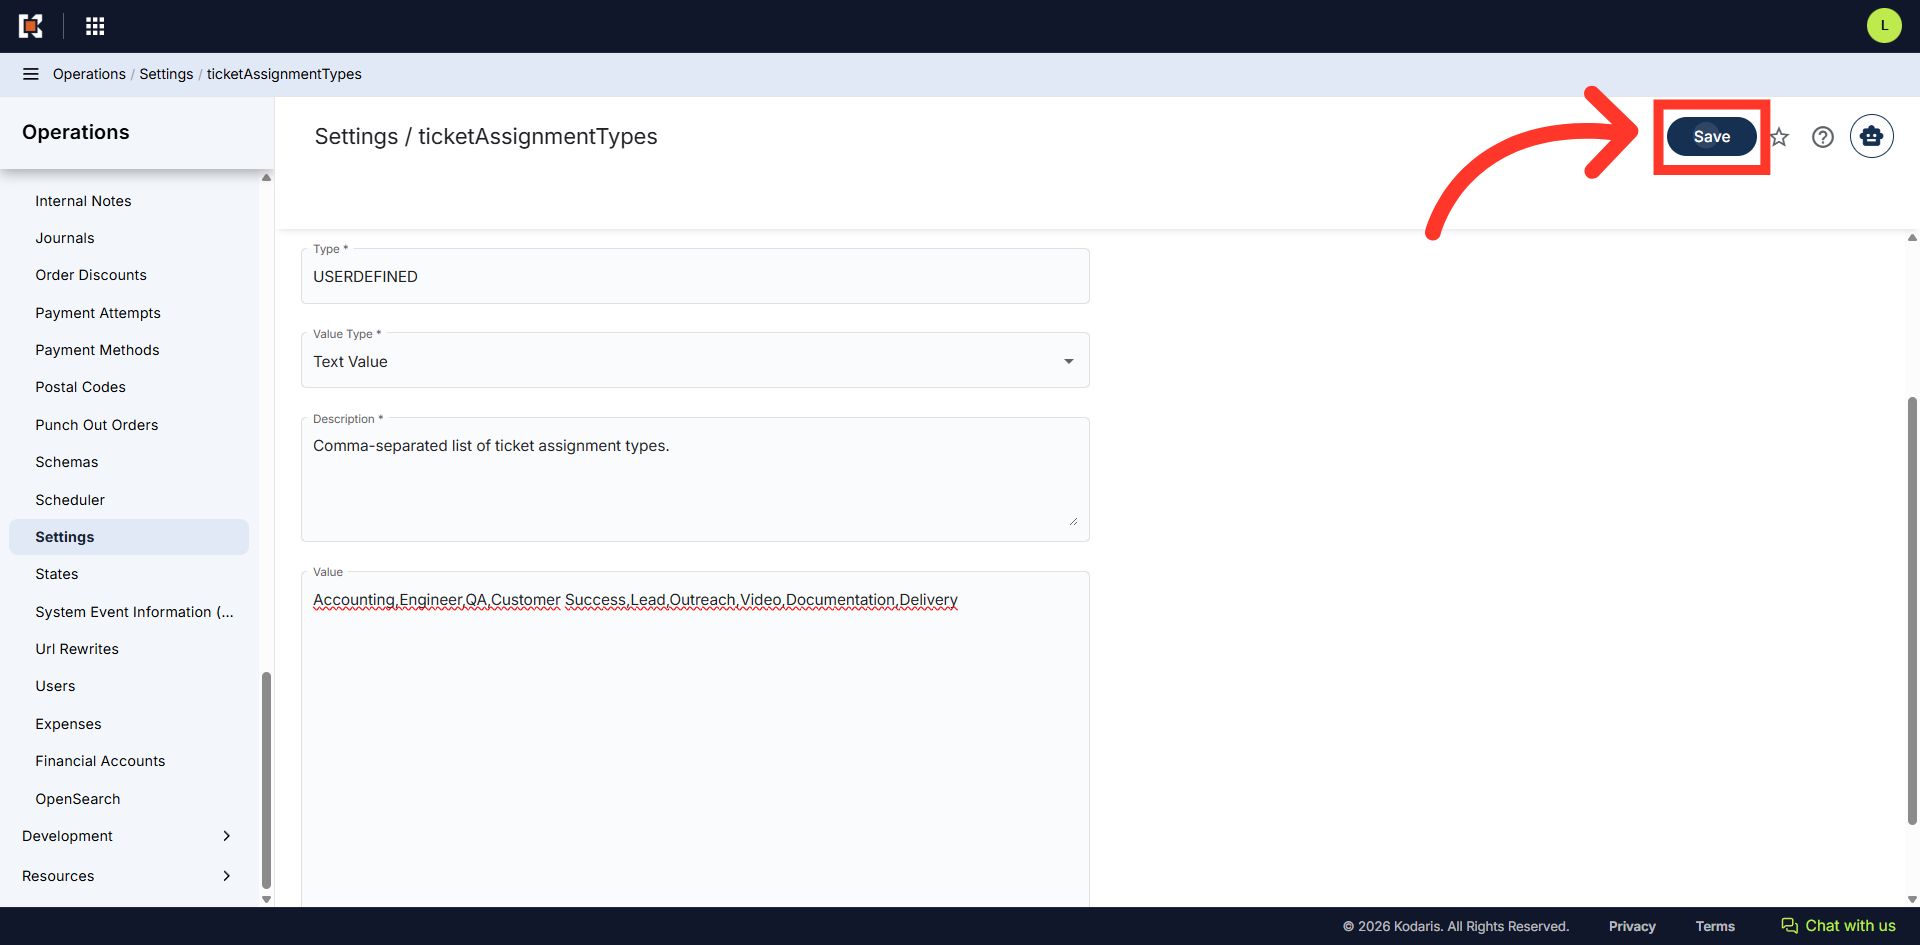This screenshot has width=1920, height=945.
Task: Click the ticketAssignmentTypes breadcrumb
Action: tap(284, 74)
